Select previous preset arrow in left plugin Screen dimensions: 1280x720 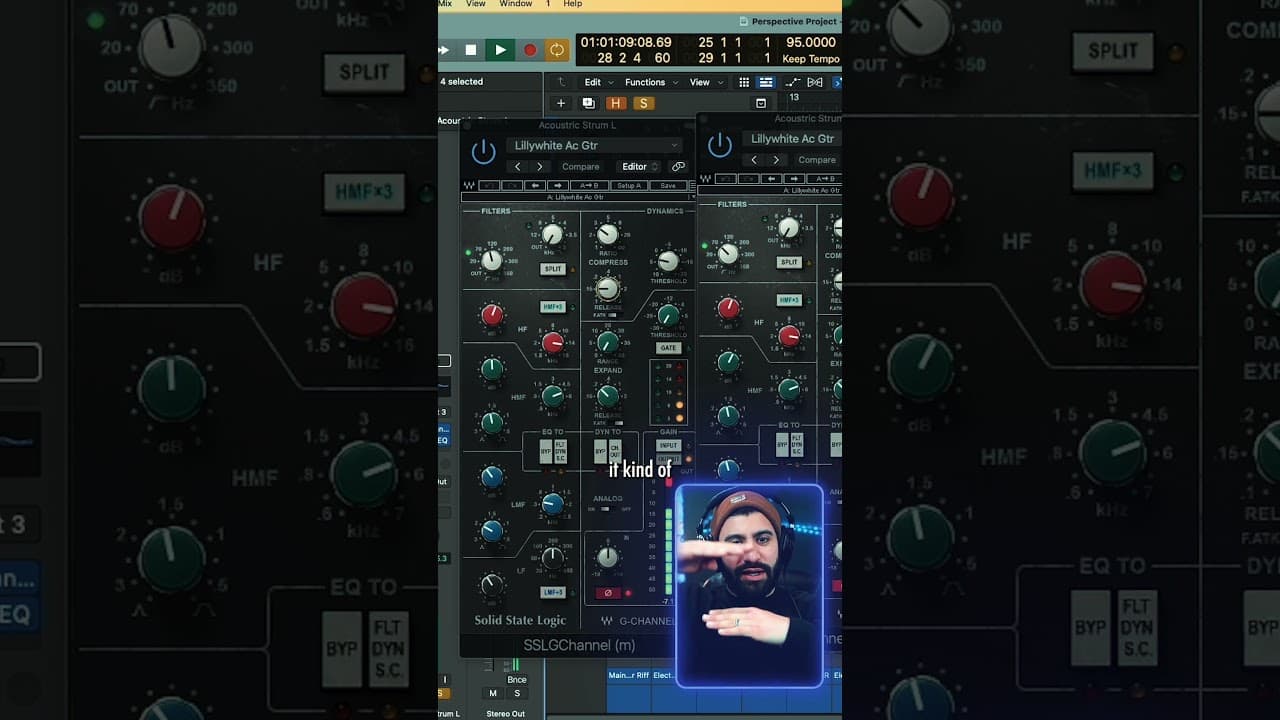(517, 167)
